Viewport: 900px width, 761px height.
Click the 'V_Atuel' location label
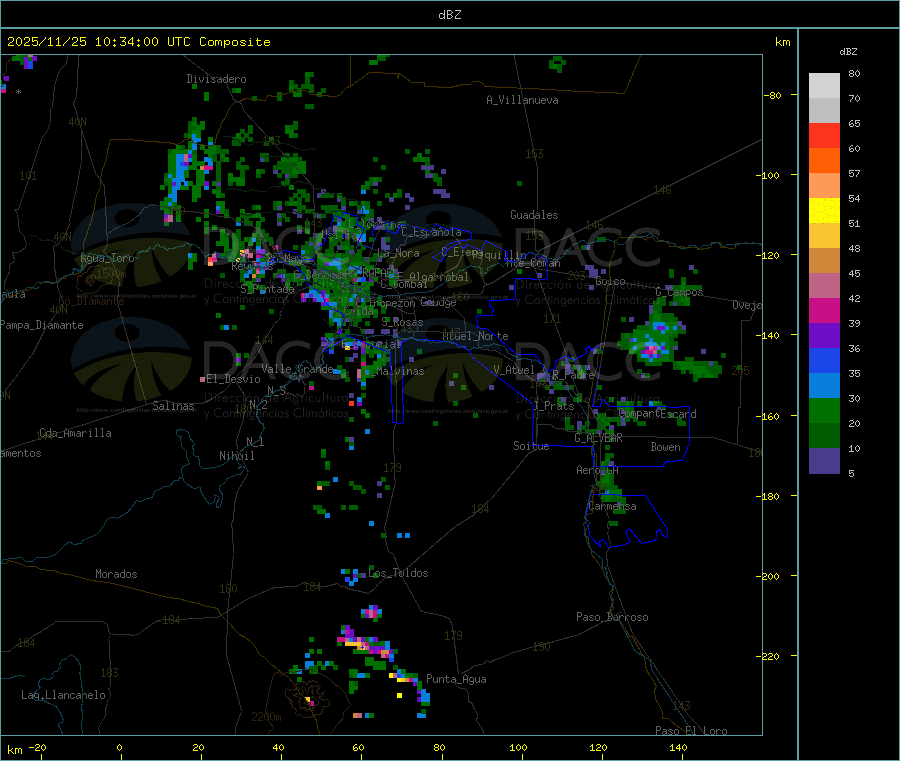[514, 370]
